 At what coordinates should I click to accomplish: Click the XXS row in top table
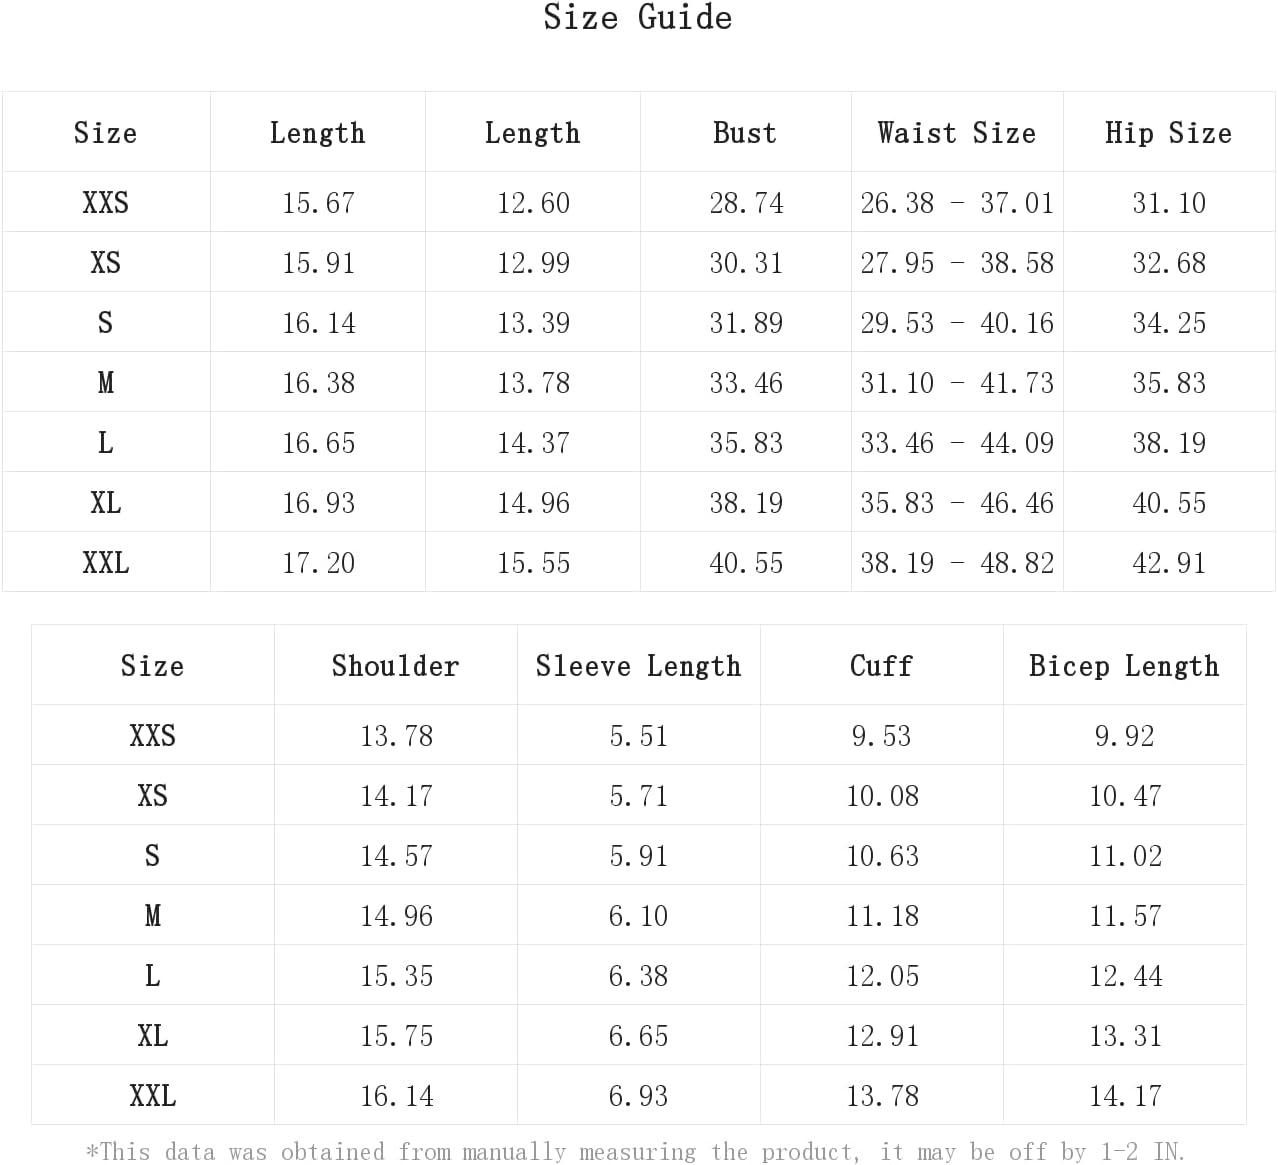638,202
